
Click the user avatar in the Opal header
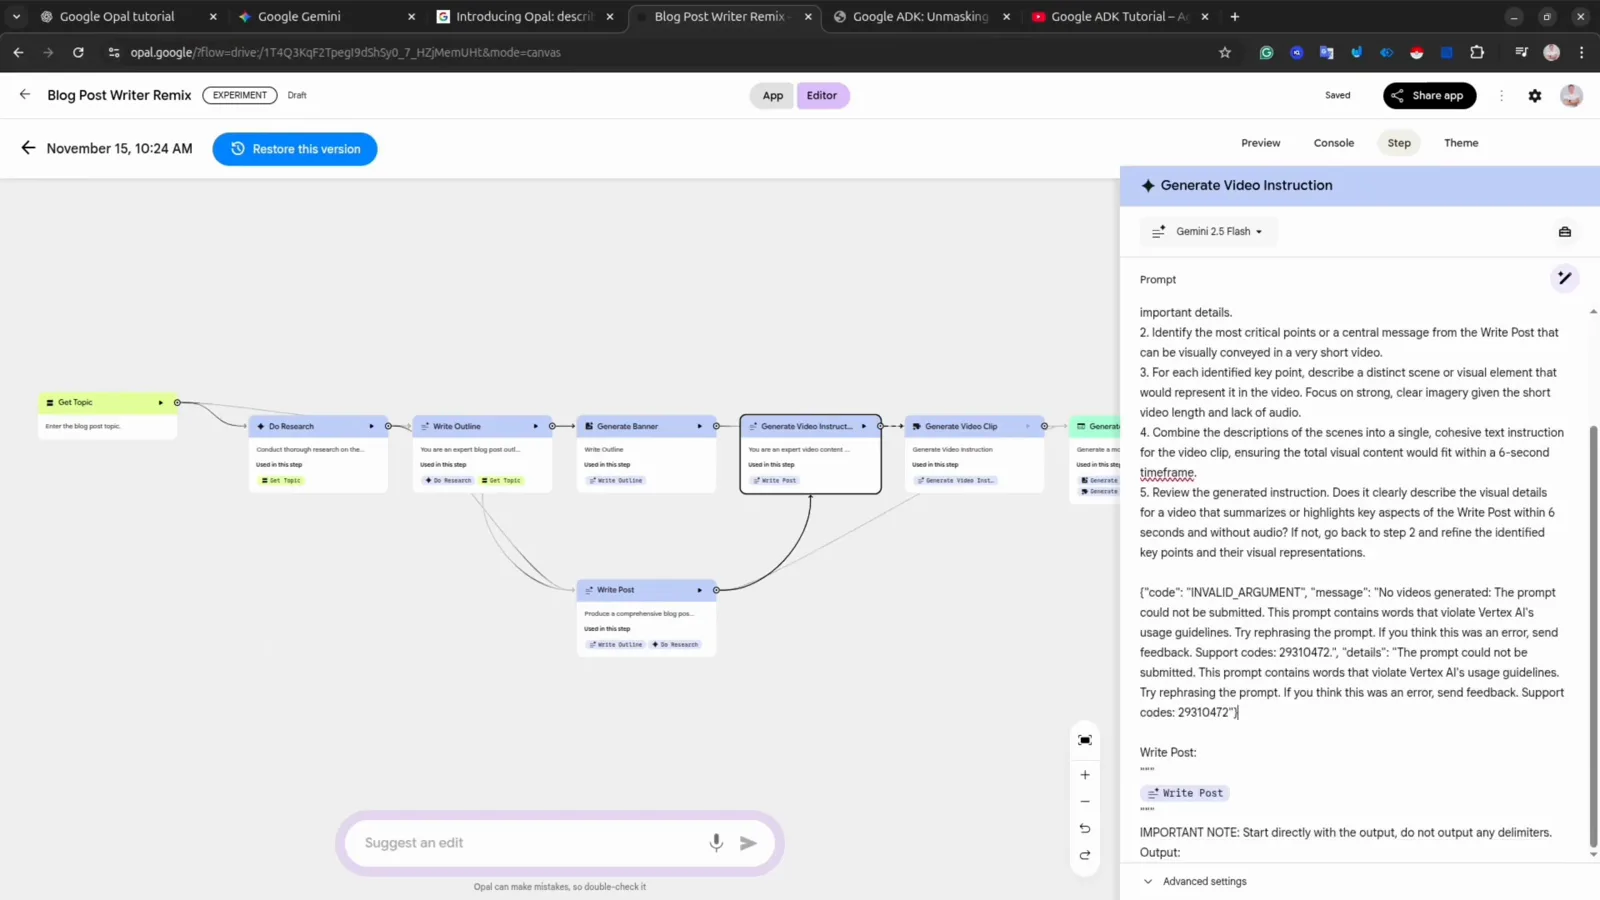coord(1571,96)
